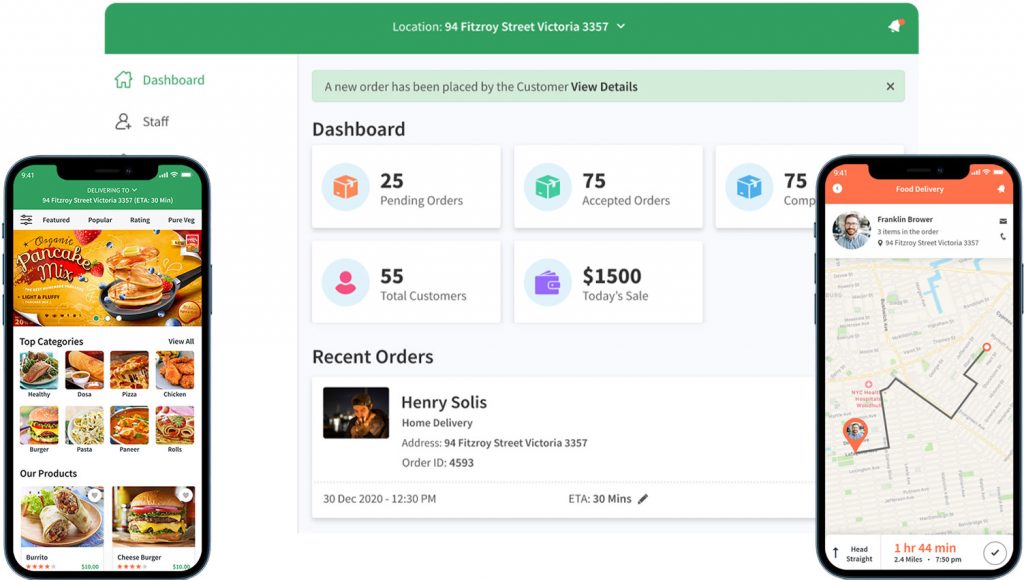Expand the Location address dropdown chevron
The image size is (1024, 580).
pos(621,26)
